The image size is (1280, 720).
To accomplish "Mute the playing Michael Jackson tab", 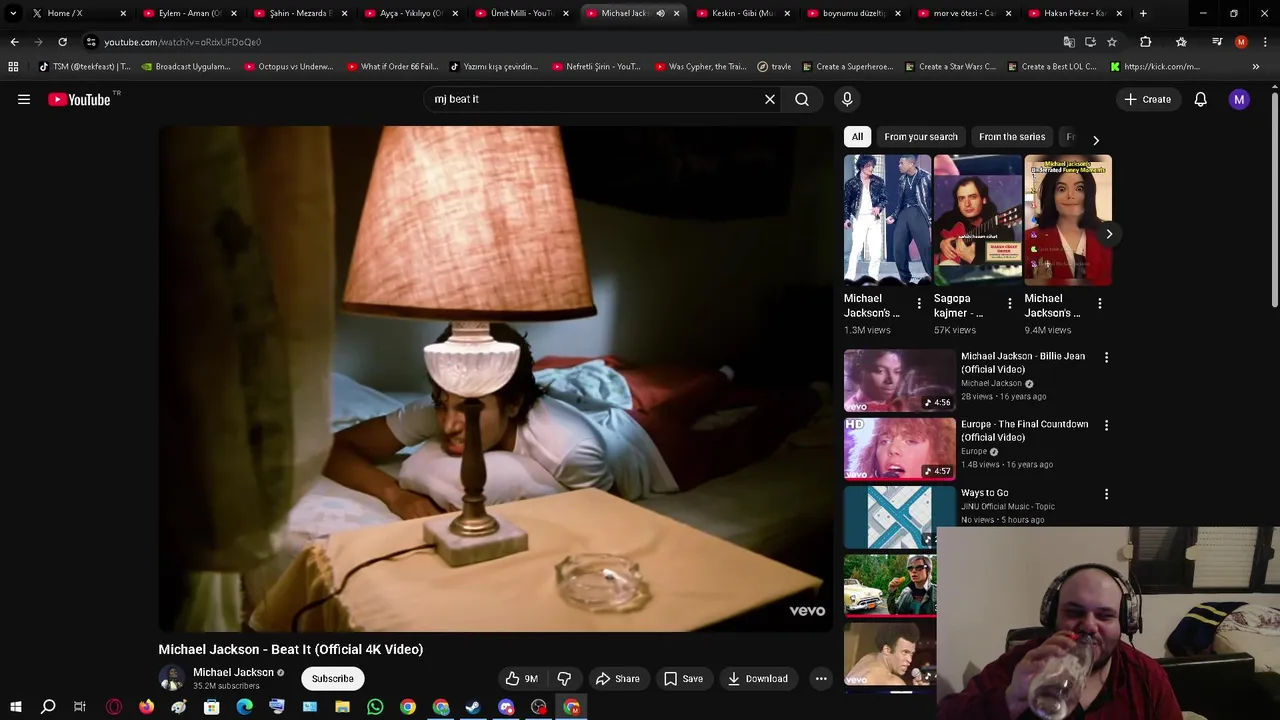I will pos(660,13).
